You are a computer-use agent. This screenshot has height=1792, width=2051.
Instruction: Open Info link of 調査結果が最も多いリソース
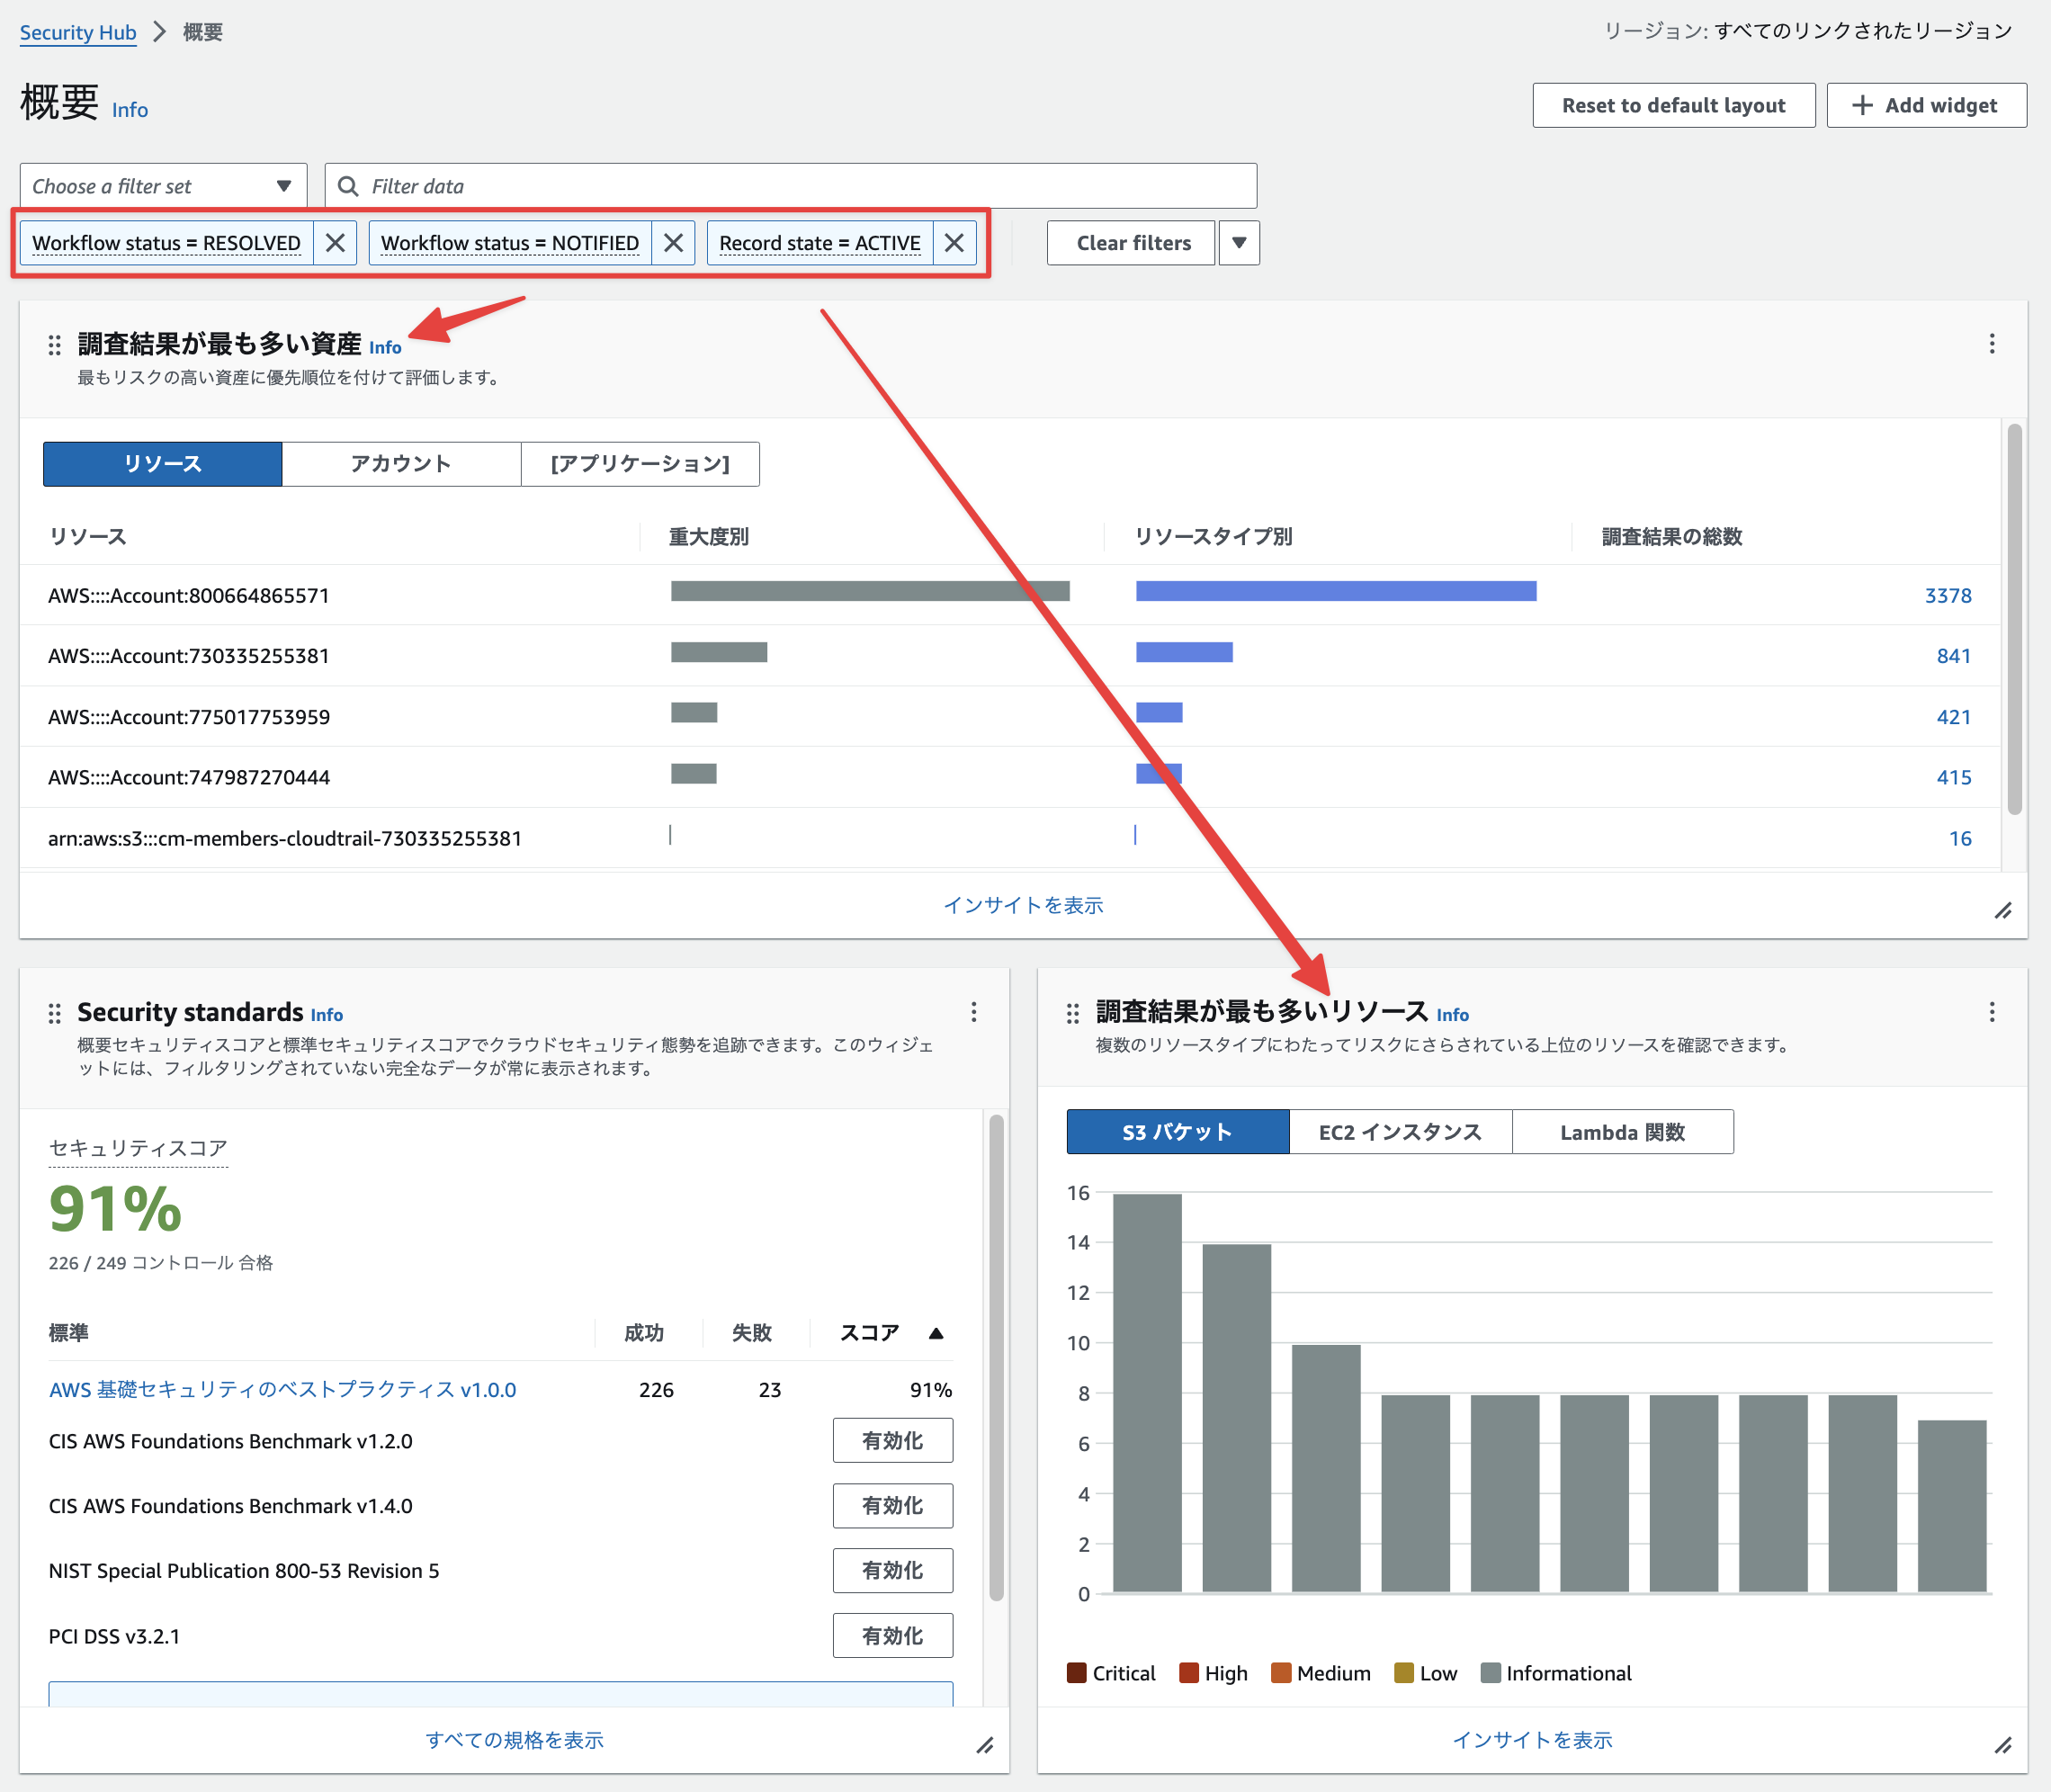(1453, 1015)
